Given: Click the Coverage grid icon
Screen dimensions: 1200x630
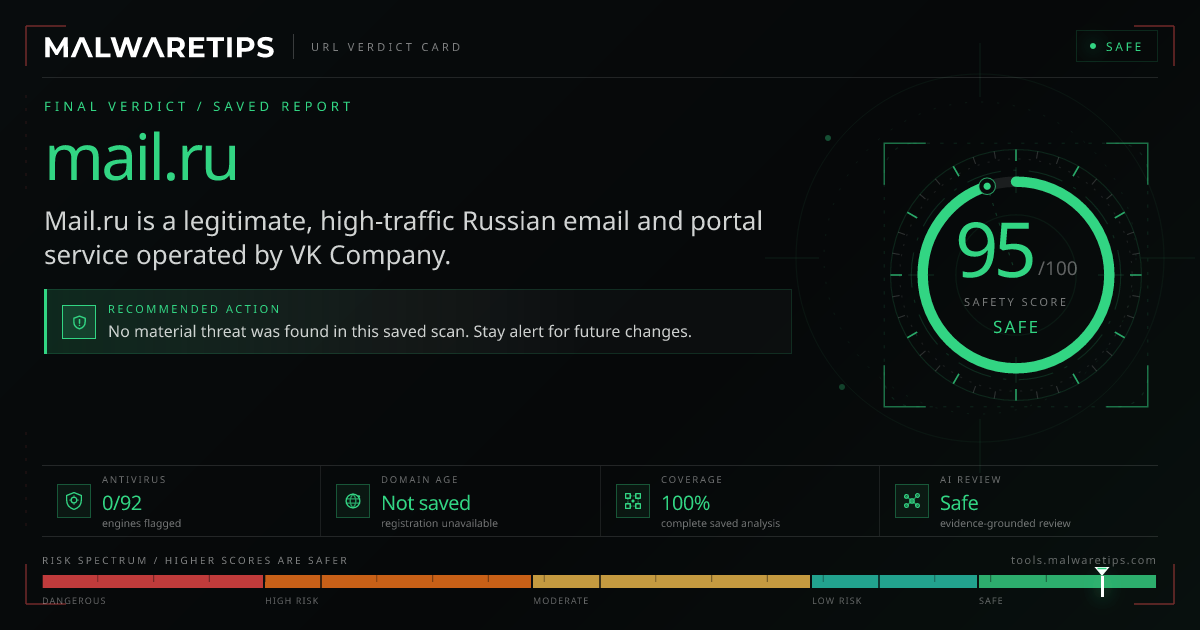Looking at the screenshot, I should pos(632,501).
